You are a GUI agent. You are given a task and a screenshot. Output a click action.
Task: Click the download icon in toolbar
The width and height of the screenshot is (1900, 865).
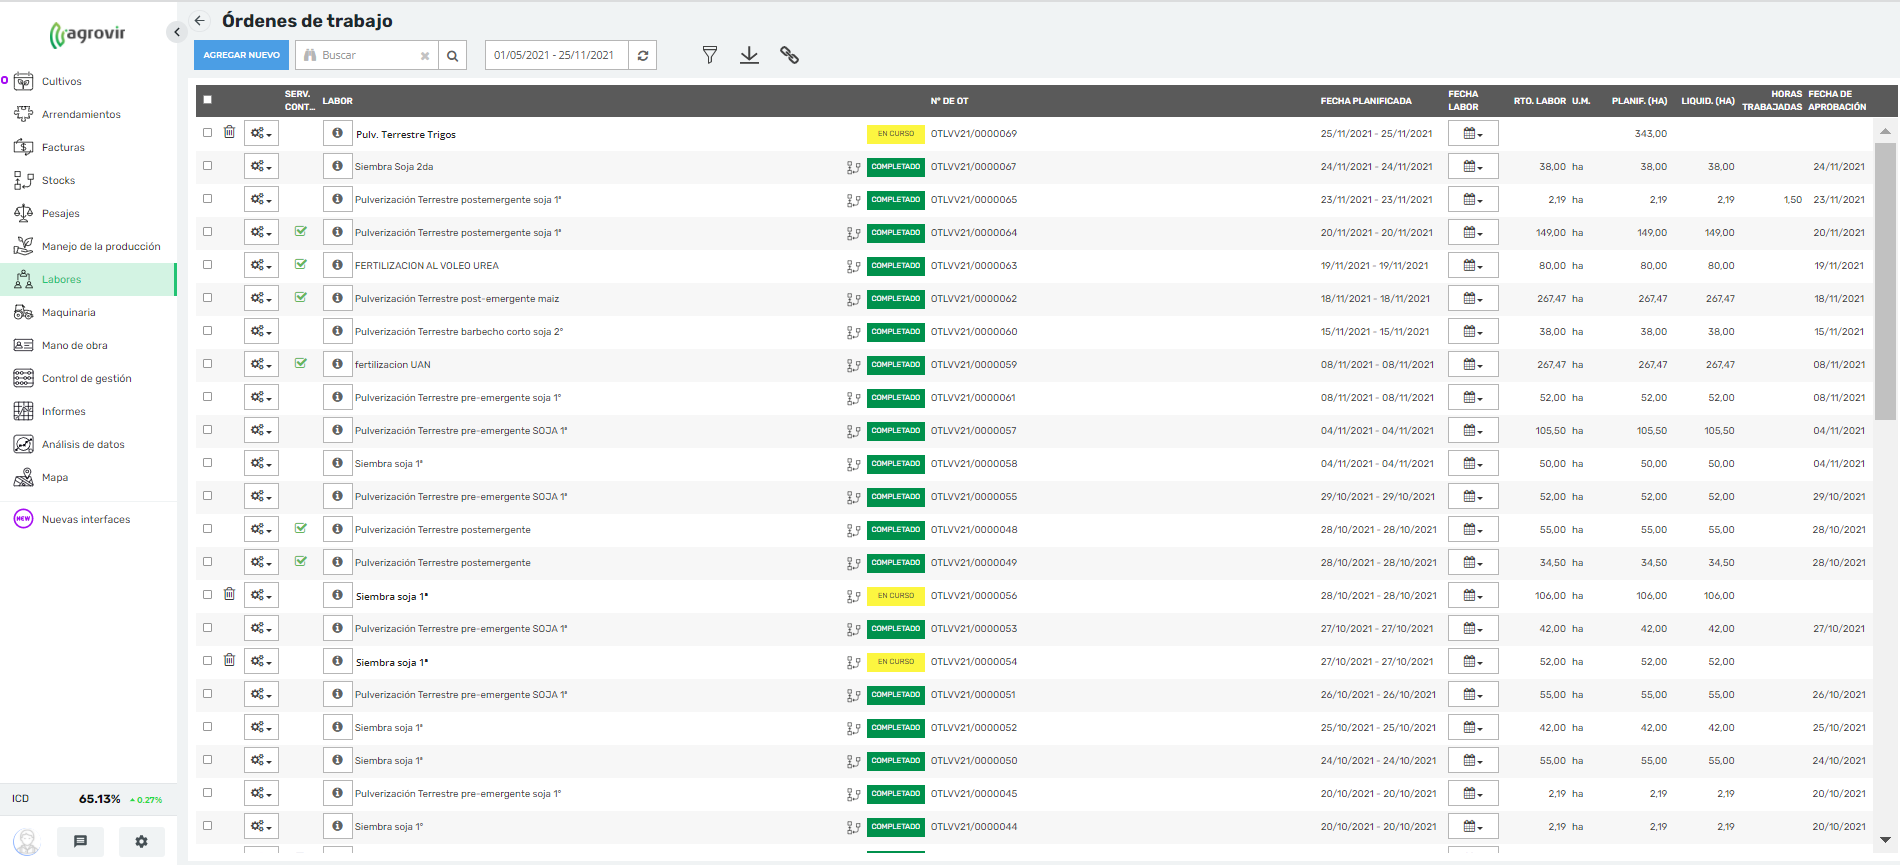click(x=749, y=55)
